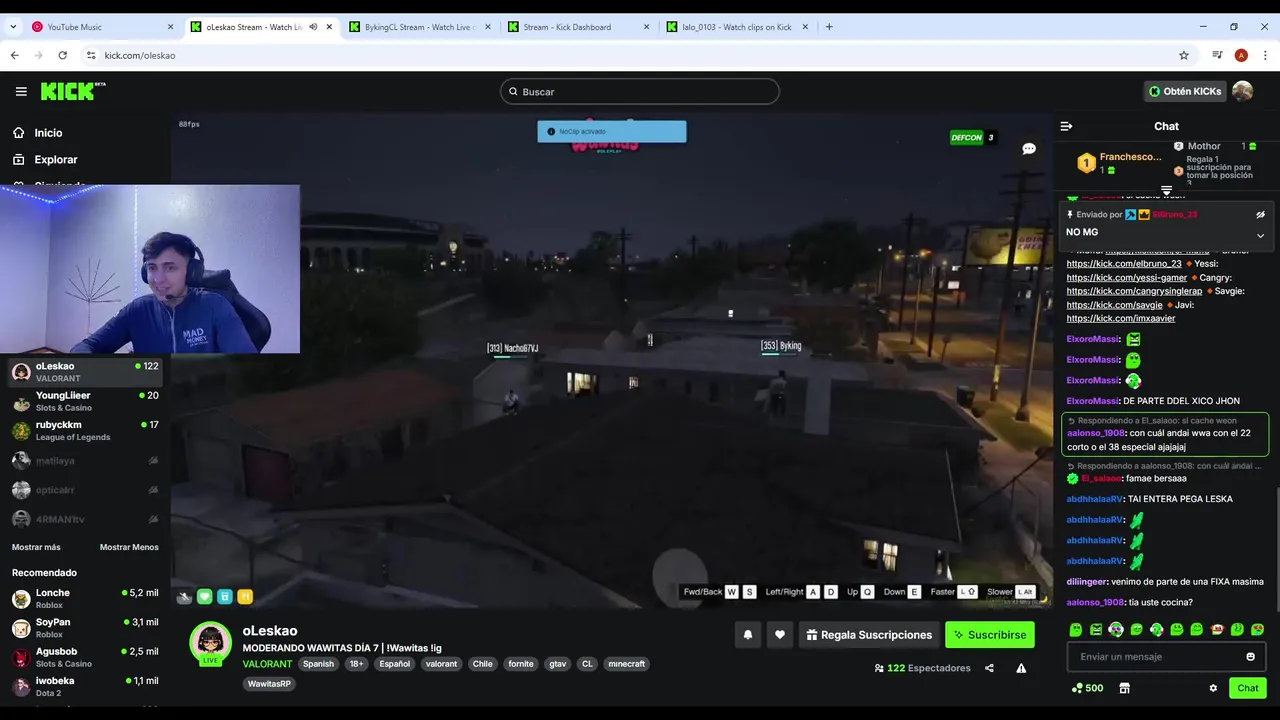Click the blue drink icon on video overlay
1280x720 pixels.
click(x=225, y=597)
